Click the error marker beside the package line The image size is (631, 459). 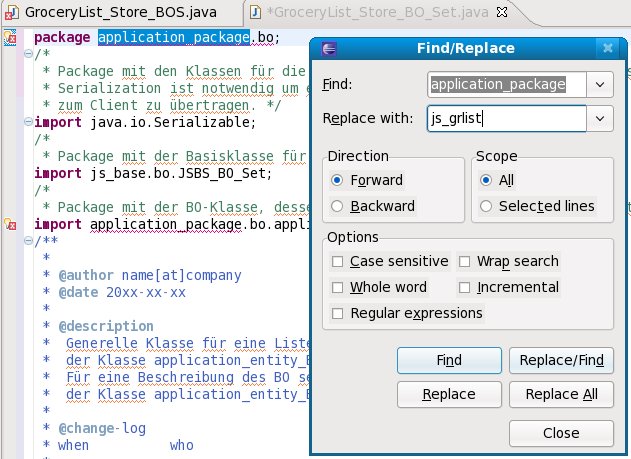click(x=10, y=38)
